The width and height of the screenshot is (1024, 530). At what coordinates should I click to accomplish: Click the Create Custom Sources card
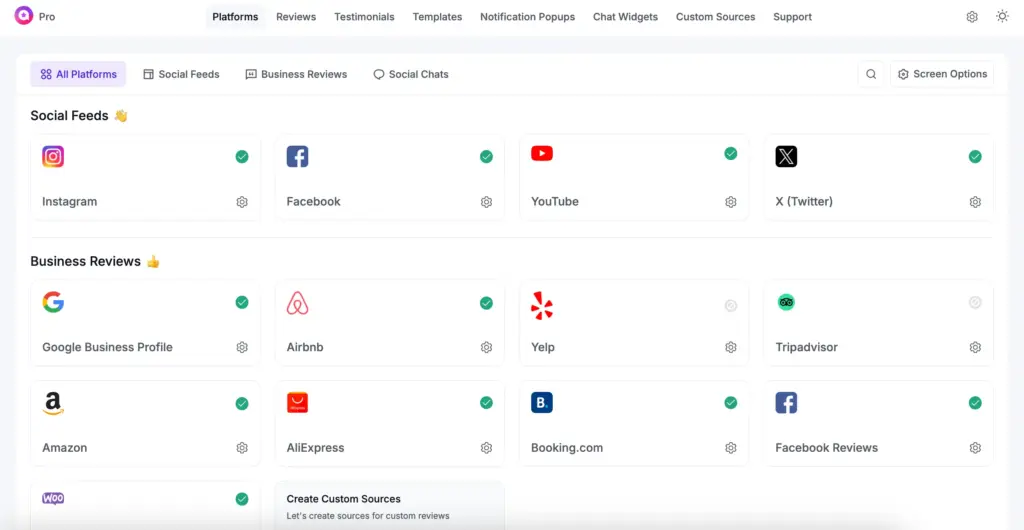pos(390,506)
